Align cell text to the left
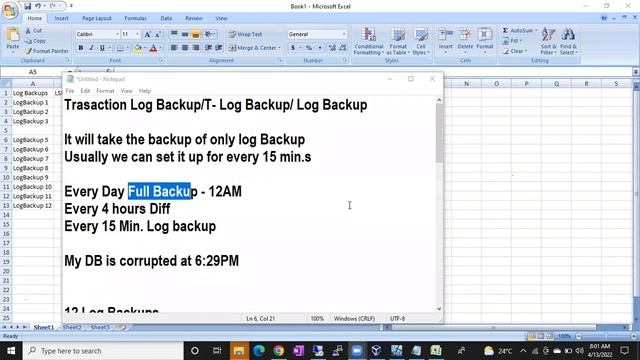 (174, 48)
